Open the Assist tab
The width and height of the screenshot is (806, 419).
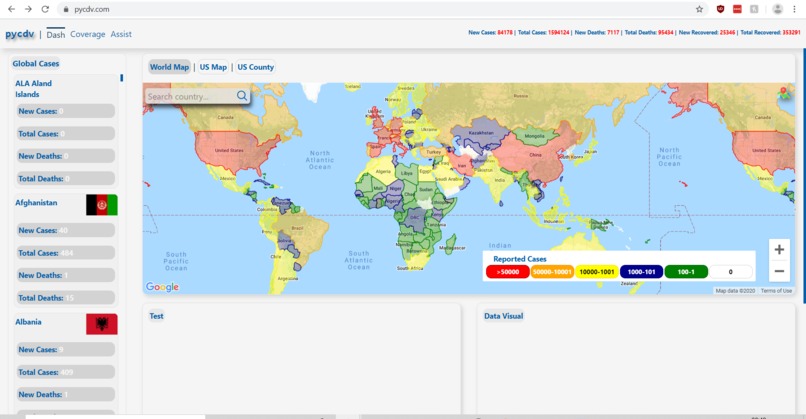121,34
